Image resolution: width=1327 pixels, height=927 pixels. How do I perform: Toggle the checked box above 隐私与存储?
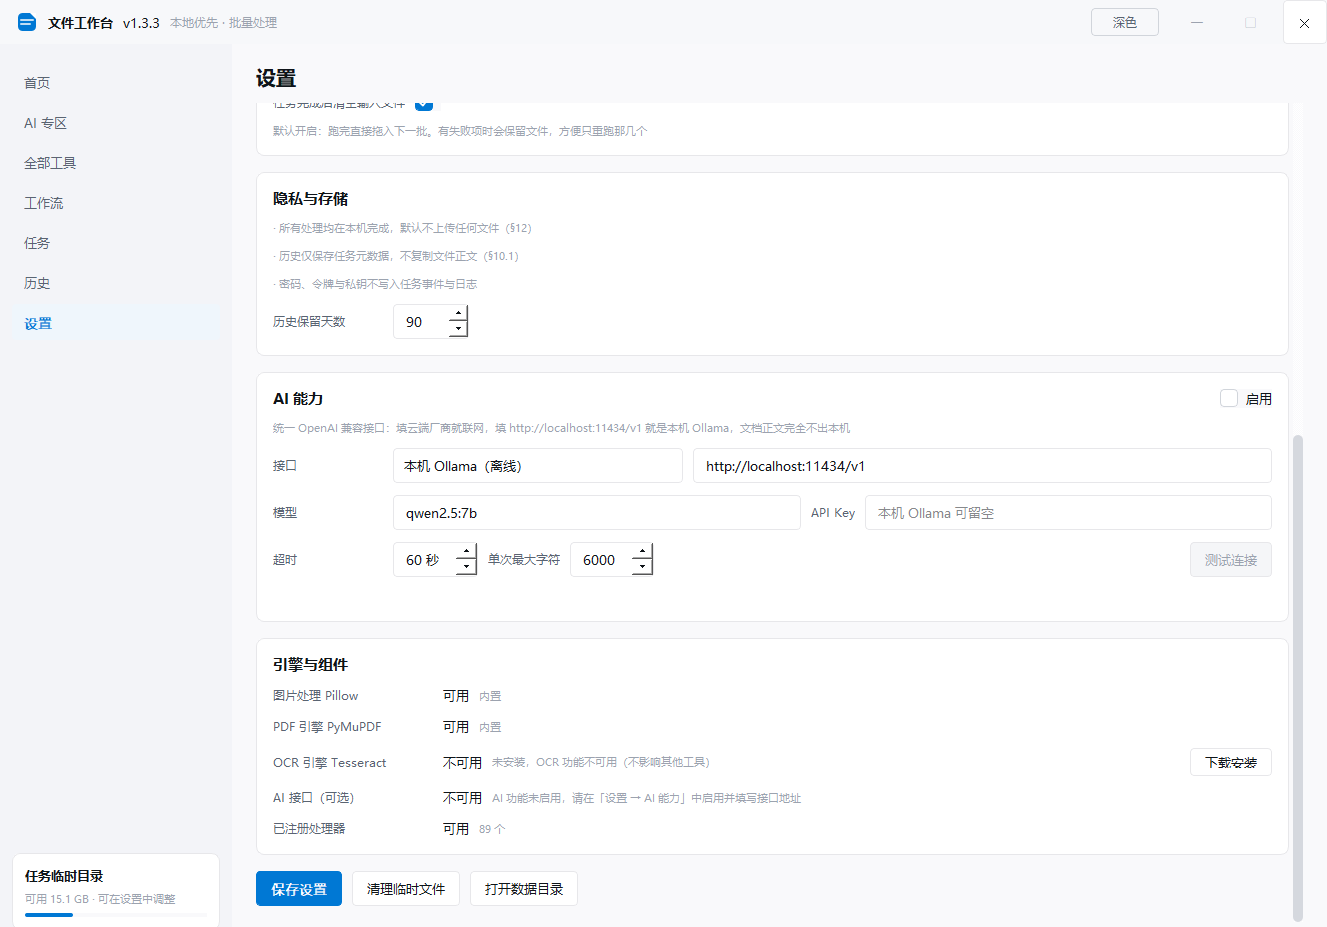pos(424,104)
